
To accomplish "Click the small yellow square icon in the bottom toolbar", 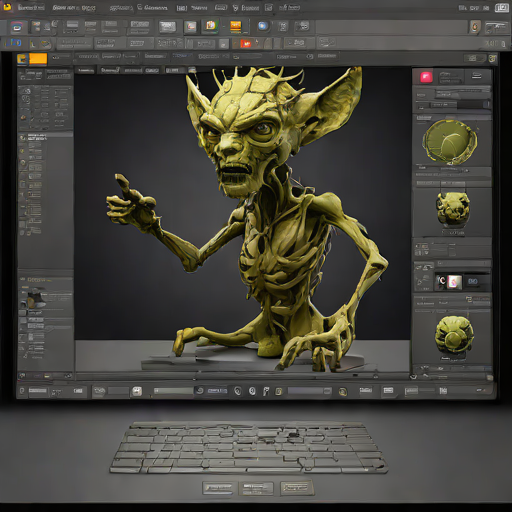I will (x=279, y=391).
